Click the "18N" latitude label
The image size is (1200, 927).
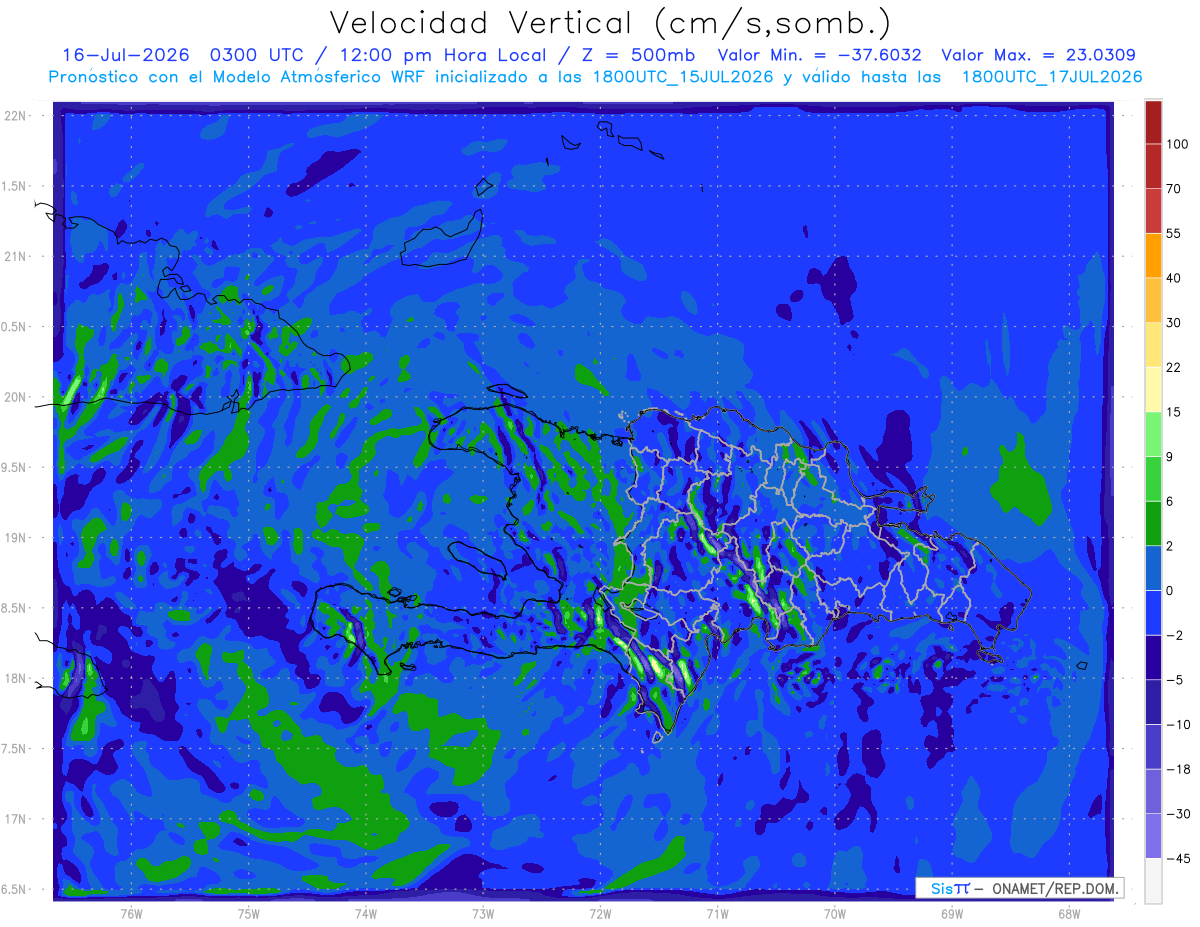(16, 678)
